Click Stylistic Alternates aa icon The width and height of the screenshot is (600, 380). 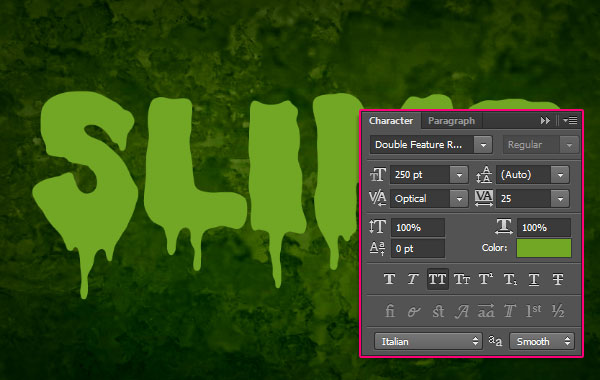pos(486,311)
